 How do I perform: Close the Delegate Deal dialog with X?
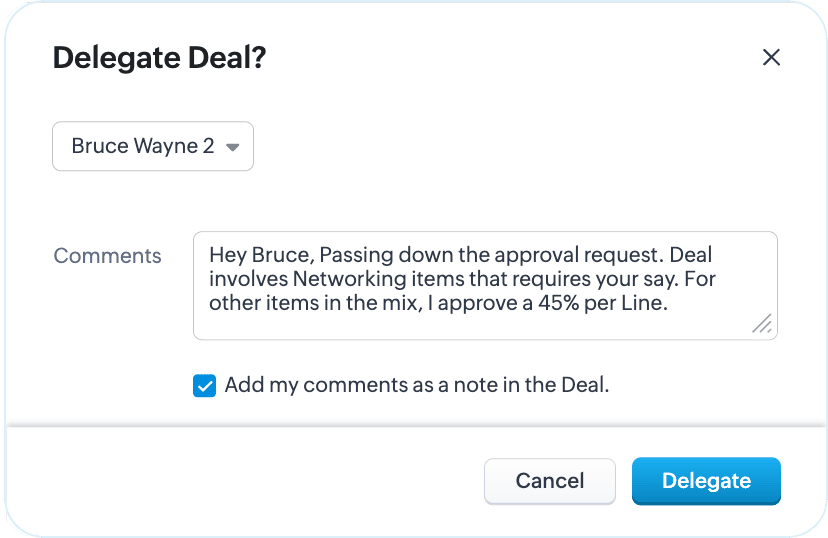771,57
